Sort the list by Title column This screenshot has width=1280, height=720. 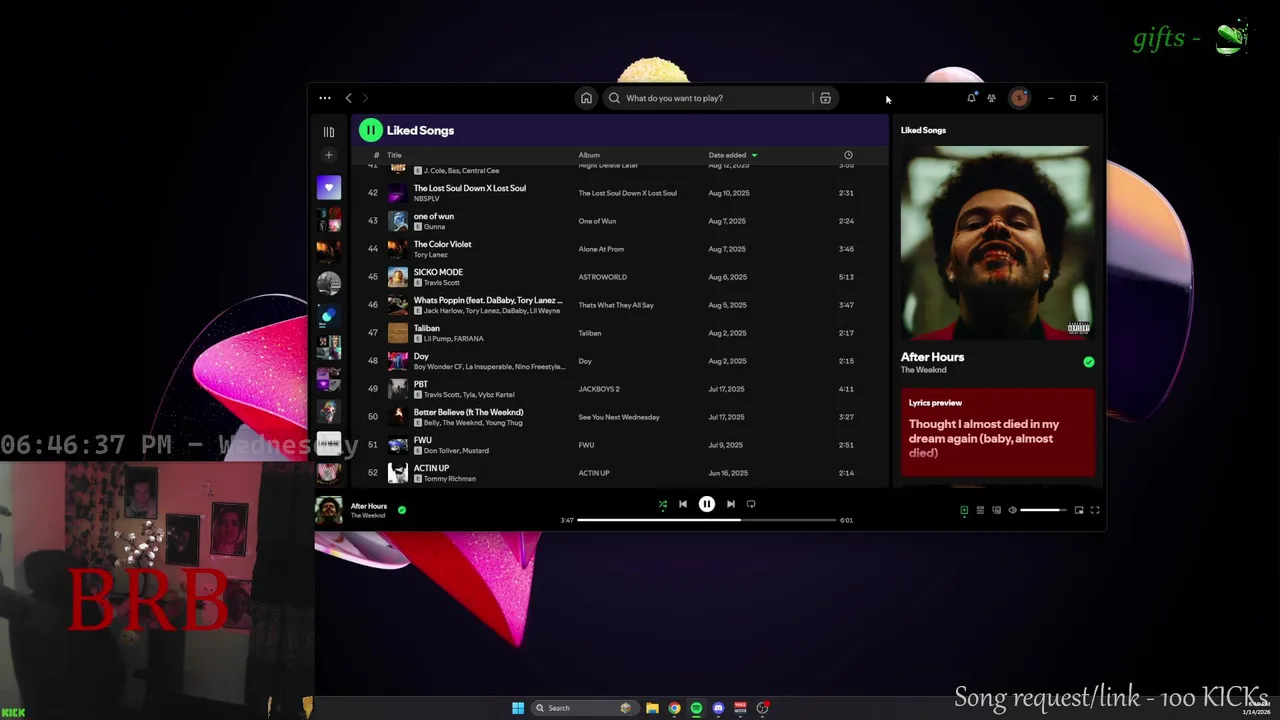pos(394,155)
